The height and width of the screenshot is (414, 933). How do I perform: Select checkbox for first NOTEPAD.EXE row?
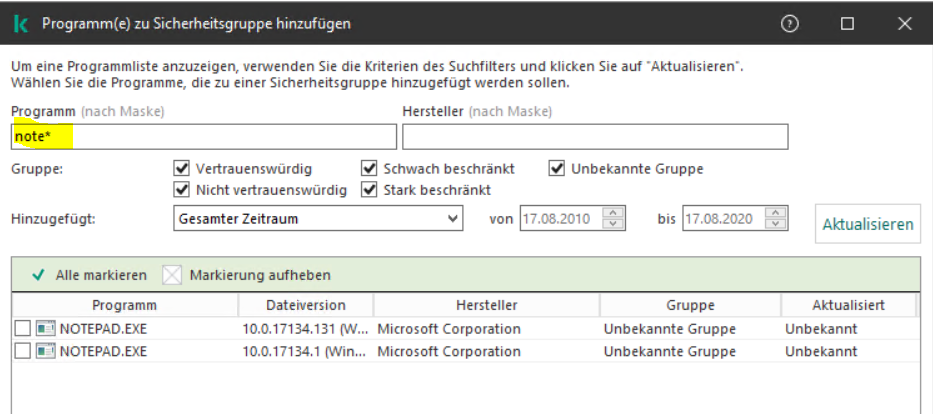pos(23,329)
